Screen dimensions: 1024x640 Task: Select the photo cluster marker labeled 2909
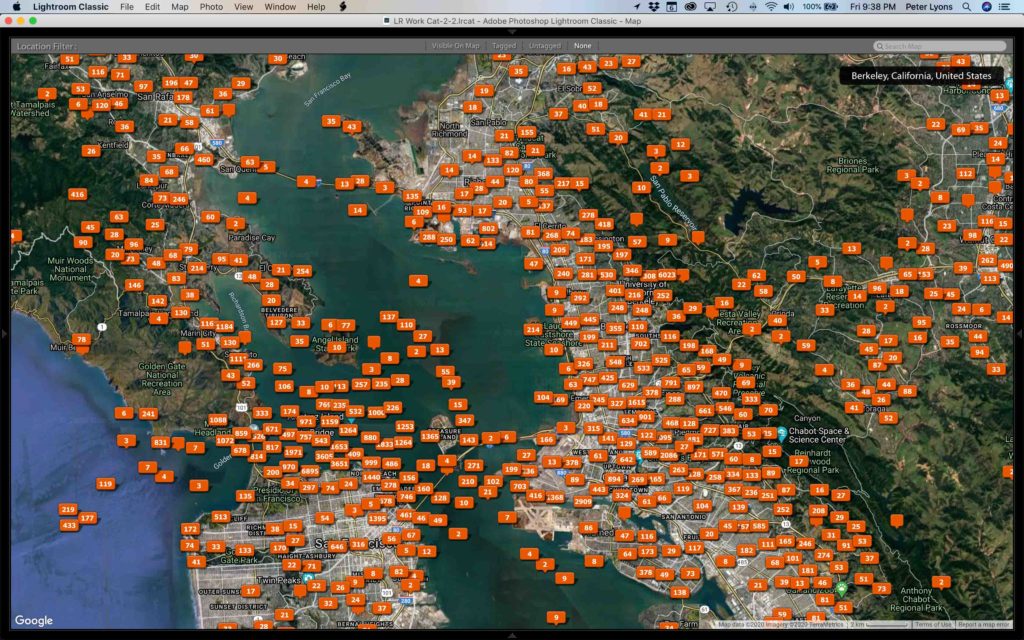coord(583,502)
